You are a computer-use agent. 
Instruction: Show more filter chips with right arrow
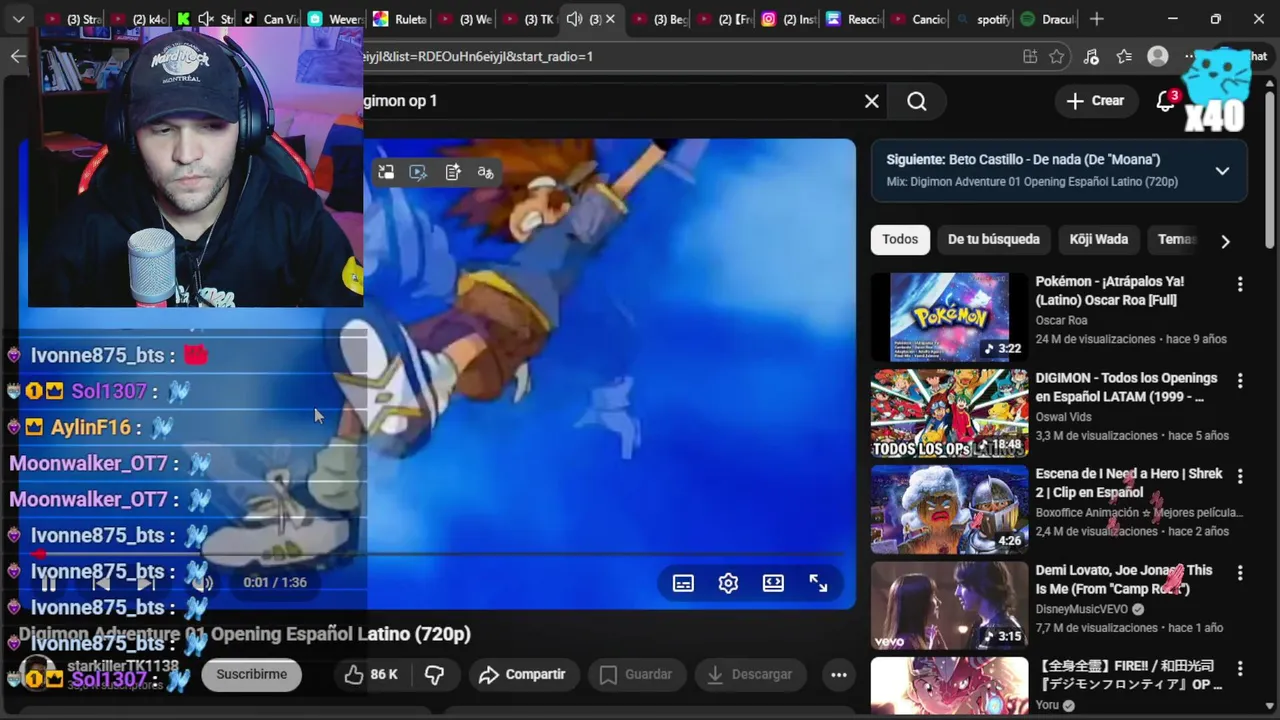coord(1225,240)
